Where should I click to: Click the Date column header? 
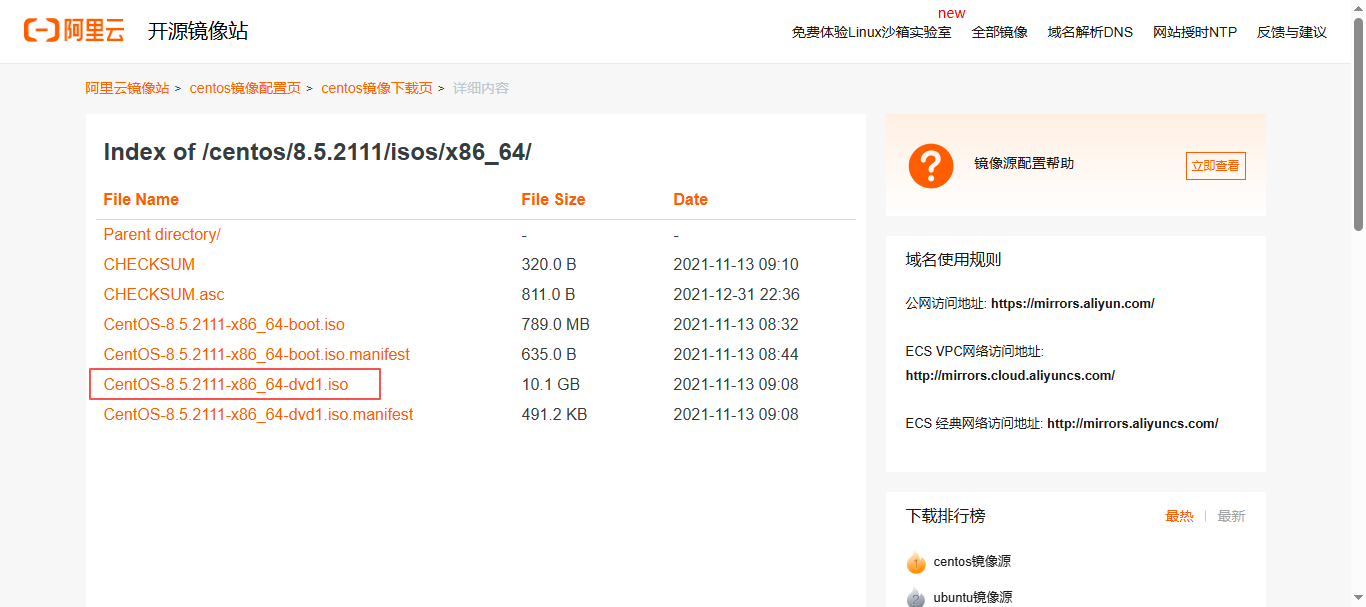tap(690, 199)
